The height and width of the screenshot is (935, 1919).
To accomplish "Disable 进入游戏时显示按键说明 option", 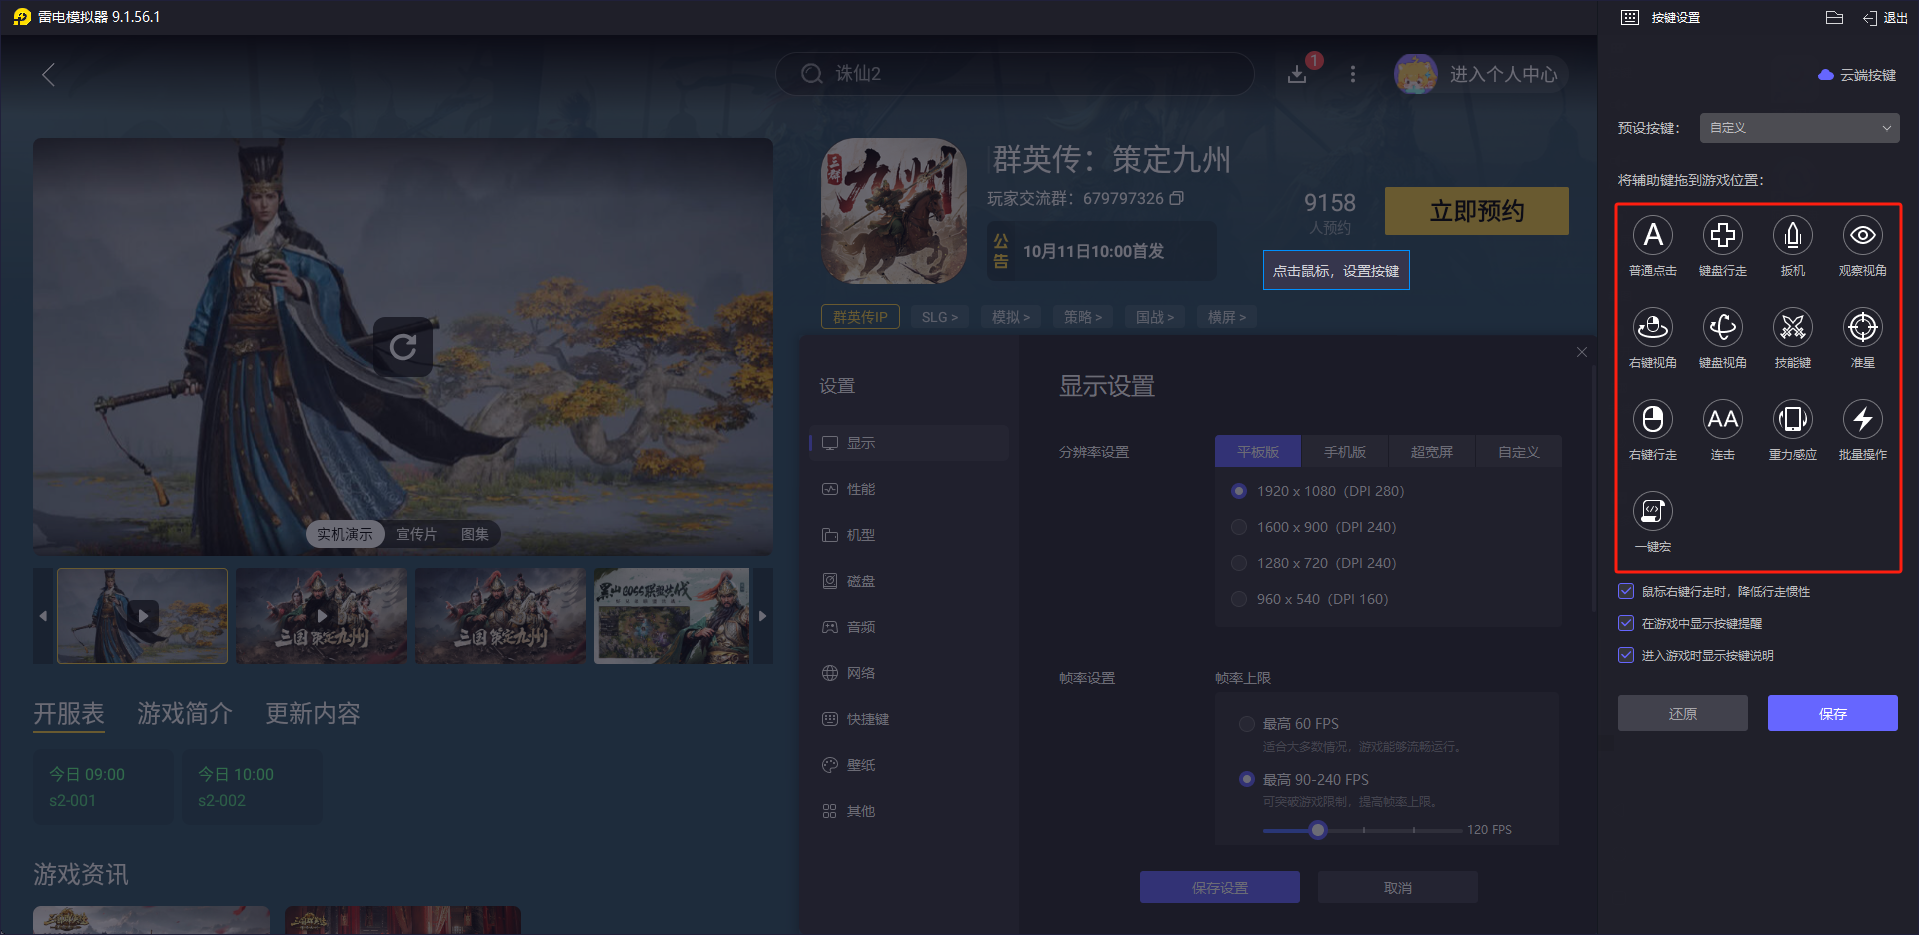I will (x=1625, y=655).
